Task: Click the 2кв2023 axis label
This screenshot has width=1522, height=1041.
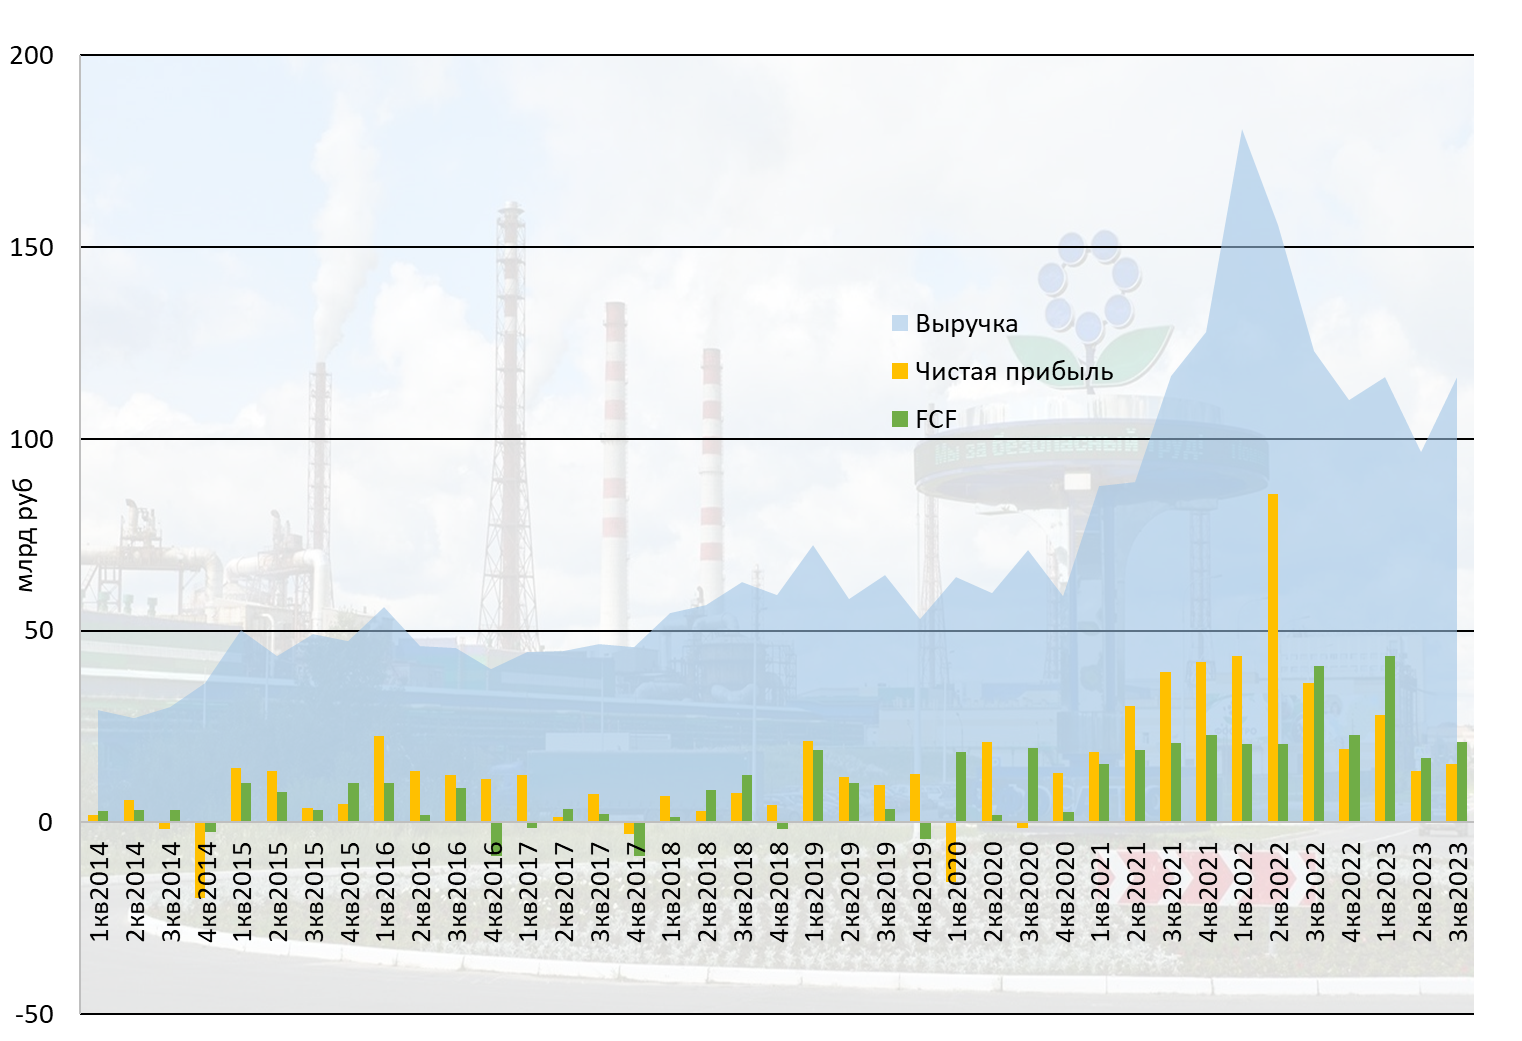Action: (1421, 891)
